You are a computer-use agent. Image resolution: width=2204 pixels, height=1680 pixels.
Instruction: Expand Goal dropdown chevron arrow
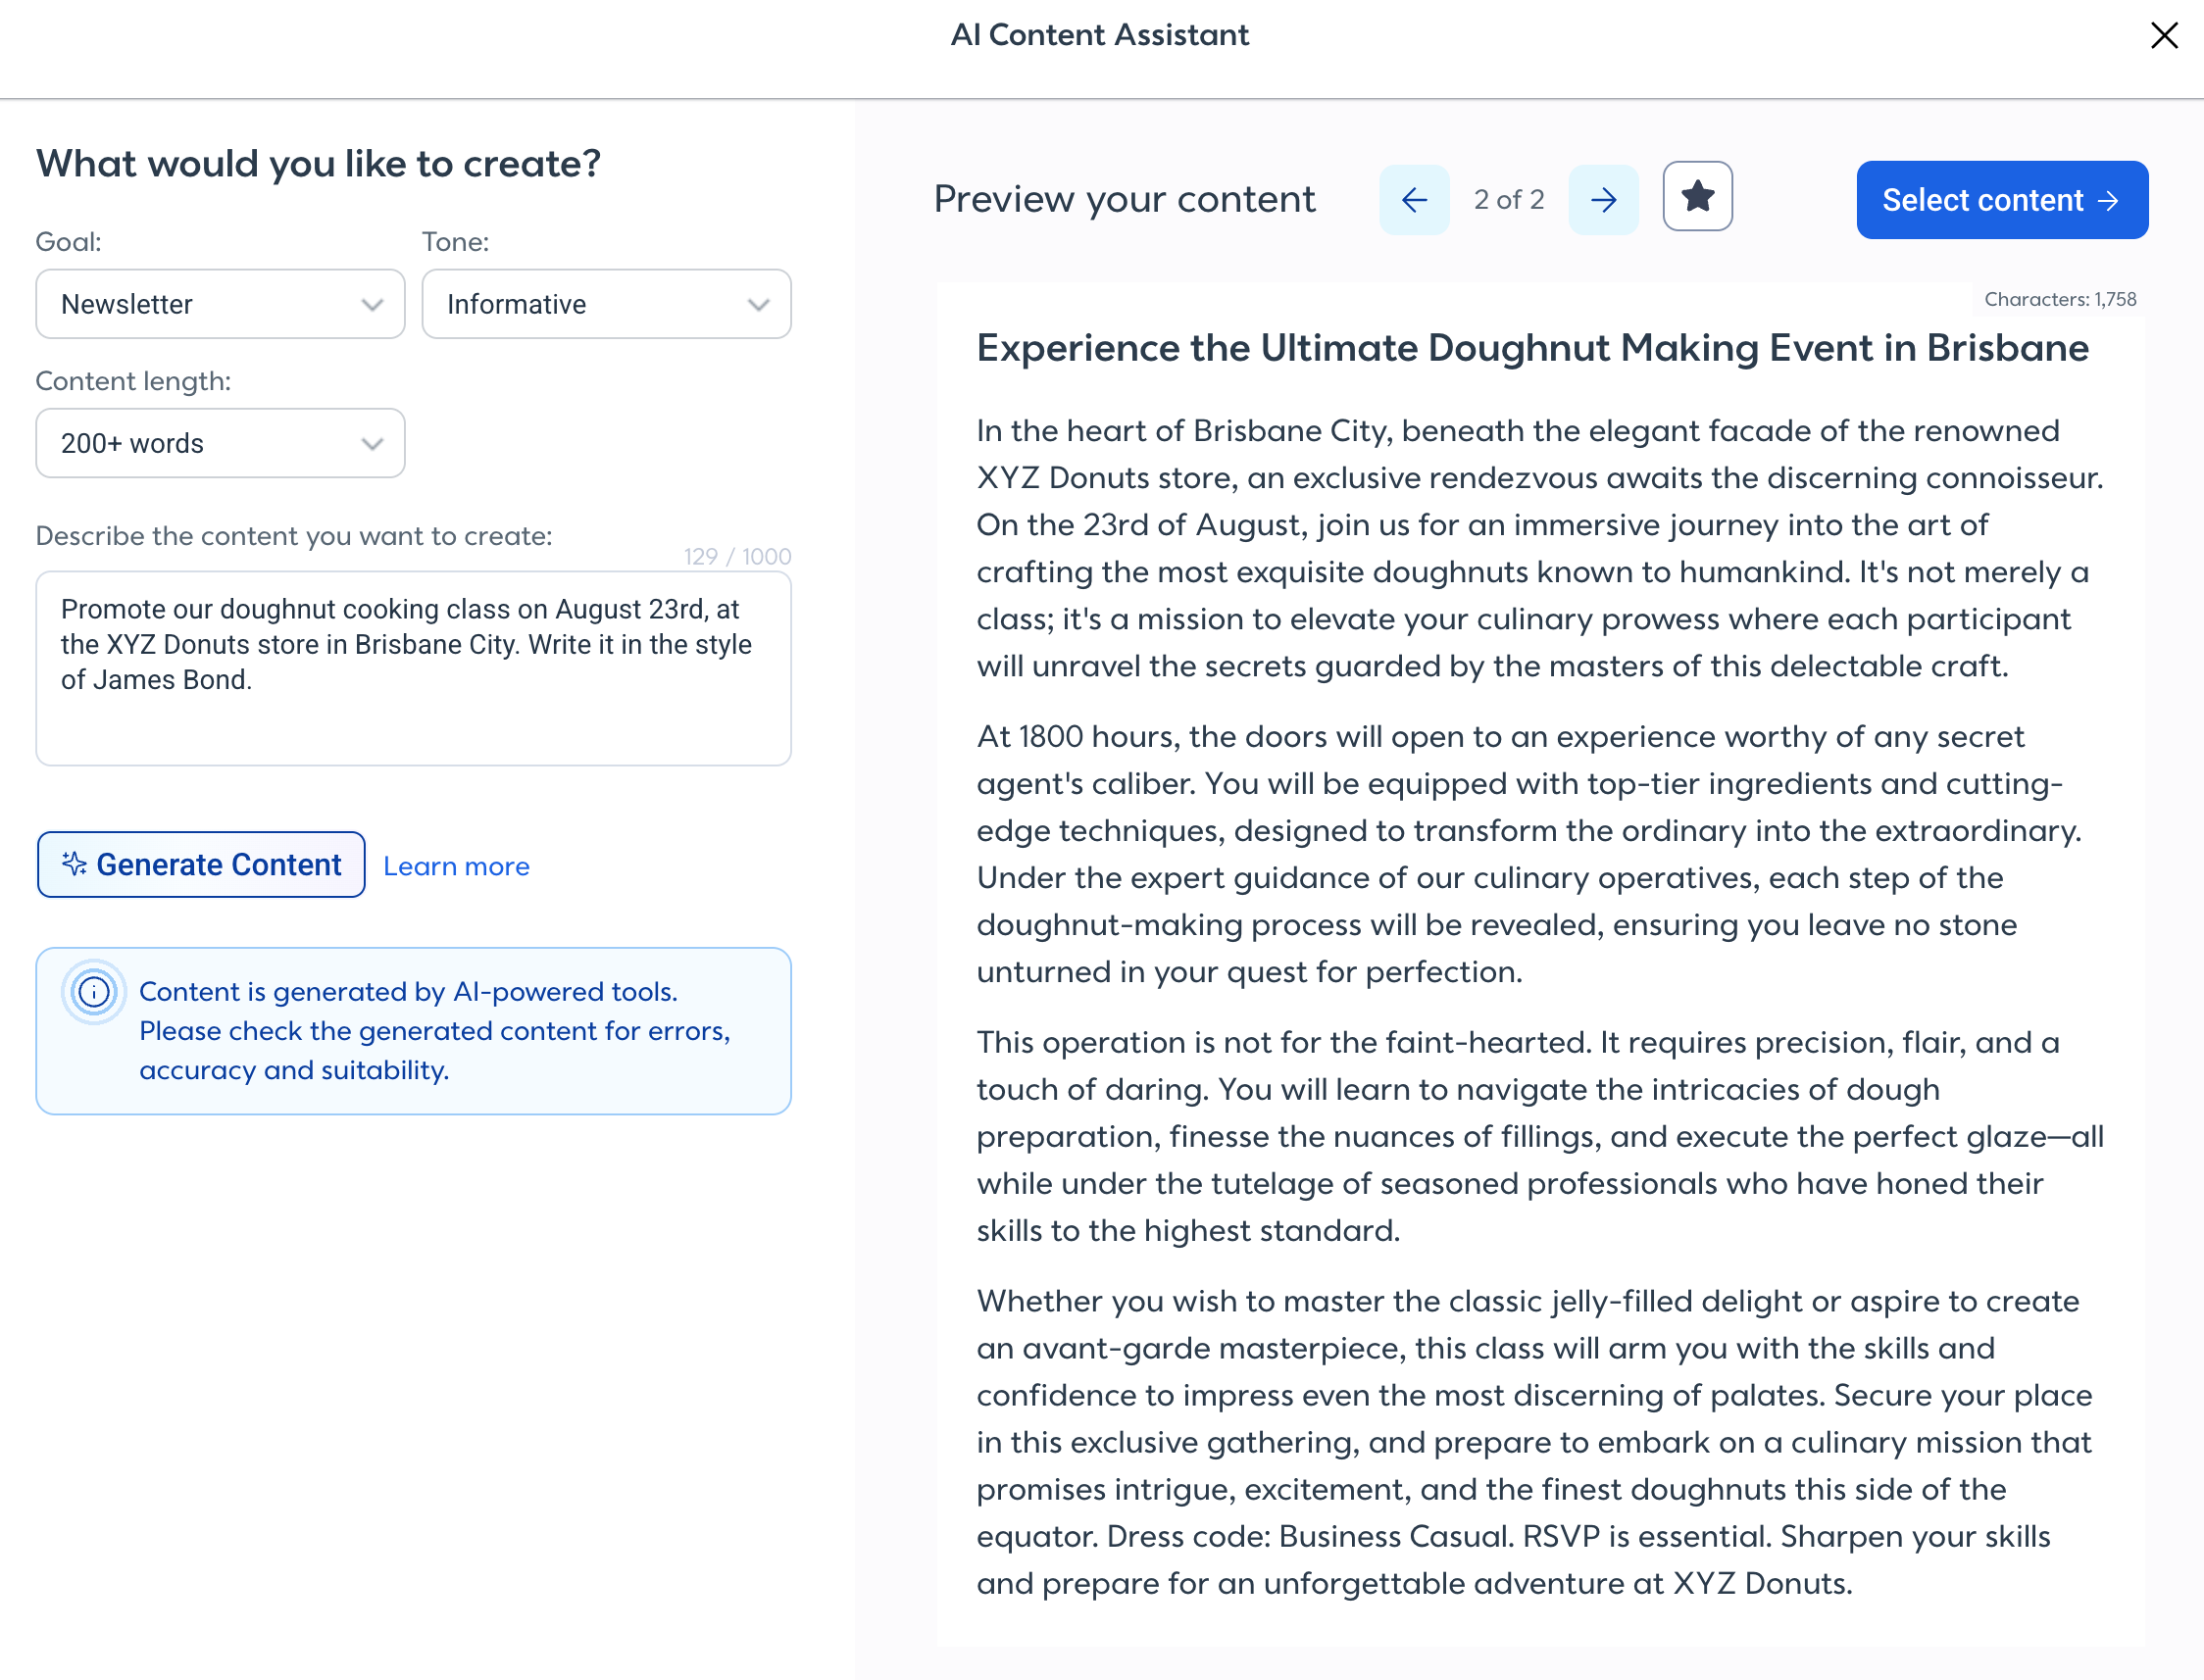[372, 305]
